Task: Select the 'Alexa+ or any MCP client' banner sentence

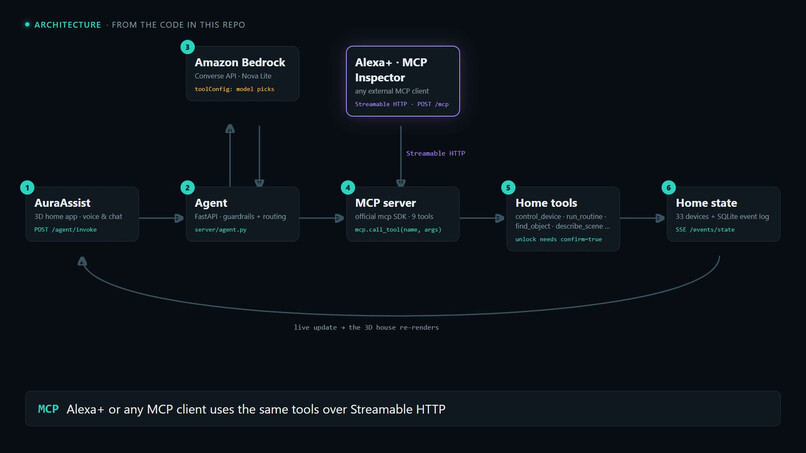Action: [x=256, y=409]
